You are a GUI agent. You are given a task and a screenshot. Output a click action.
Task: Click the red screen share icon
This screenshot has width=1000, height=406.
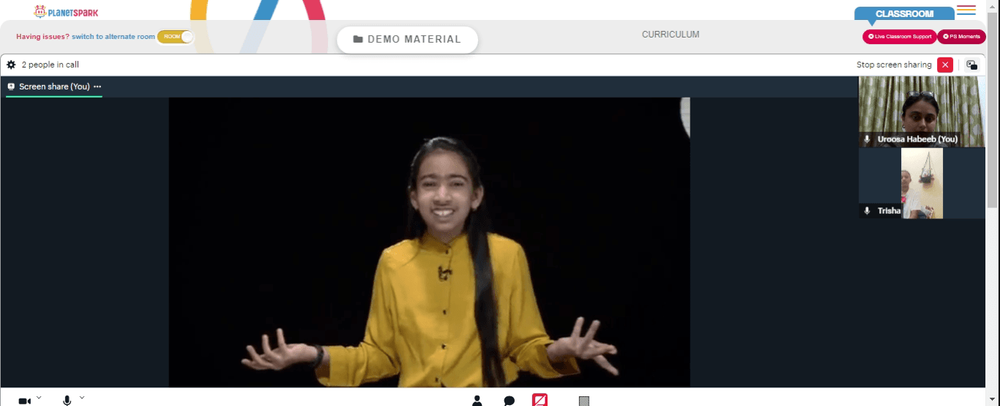[540, 400]
